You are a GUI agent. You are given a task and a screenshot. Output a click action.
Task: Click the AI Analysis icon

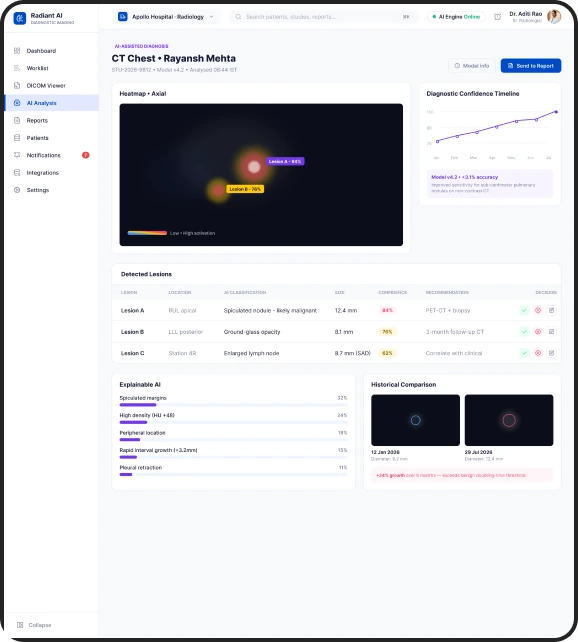(17, 103)
